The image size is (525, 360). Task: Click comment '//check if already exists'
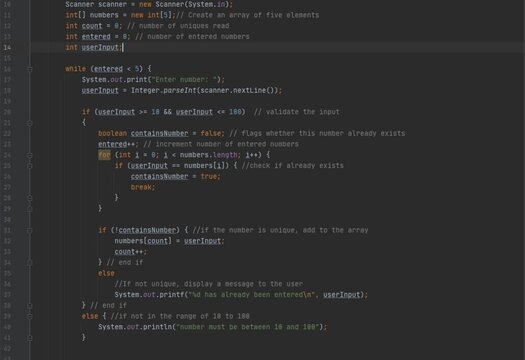pos(292,166)
